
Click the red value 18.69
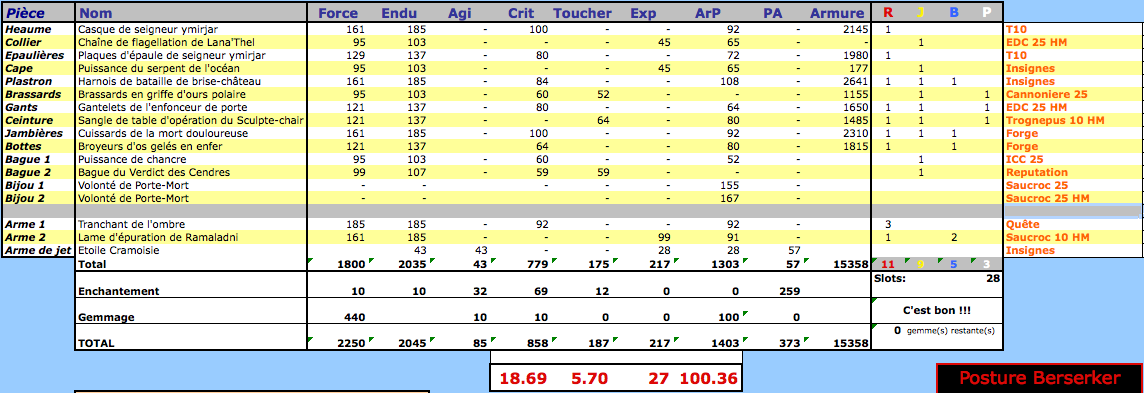click(x=523, y=379)
